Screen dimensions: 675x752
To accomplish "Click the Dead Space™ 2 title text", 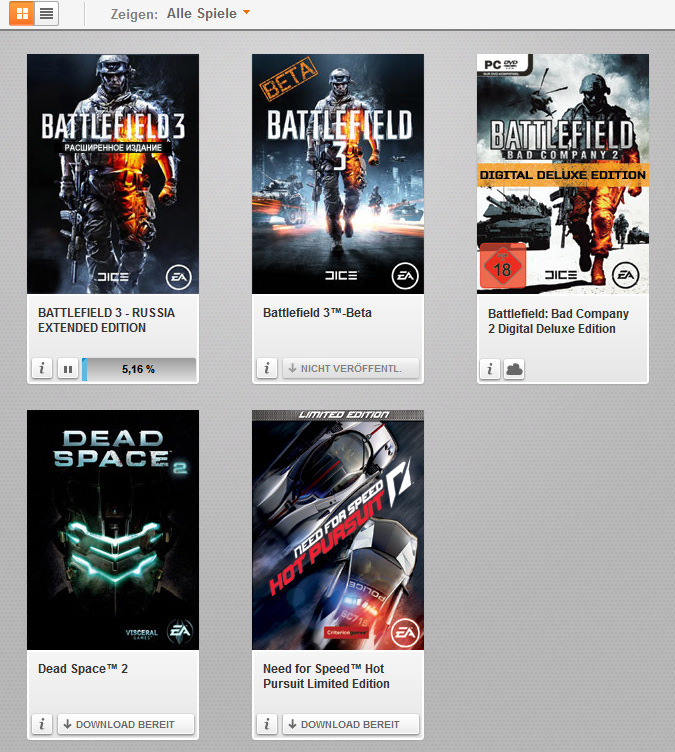I will pyautogui.click(x=83, y=669).
